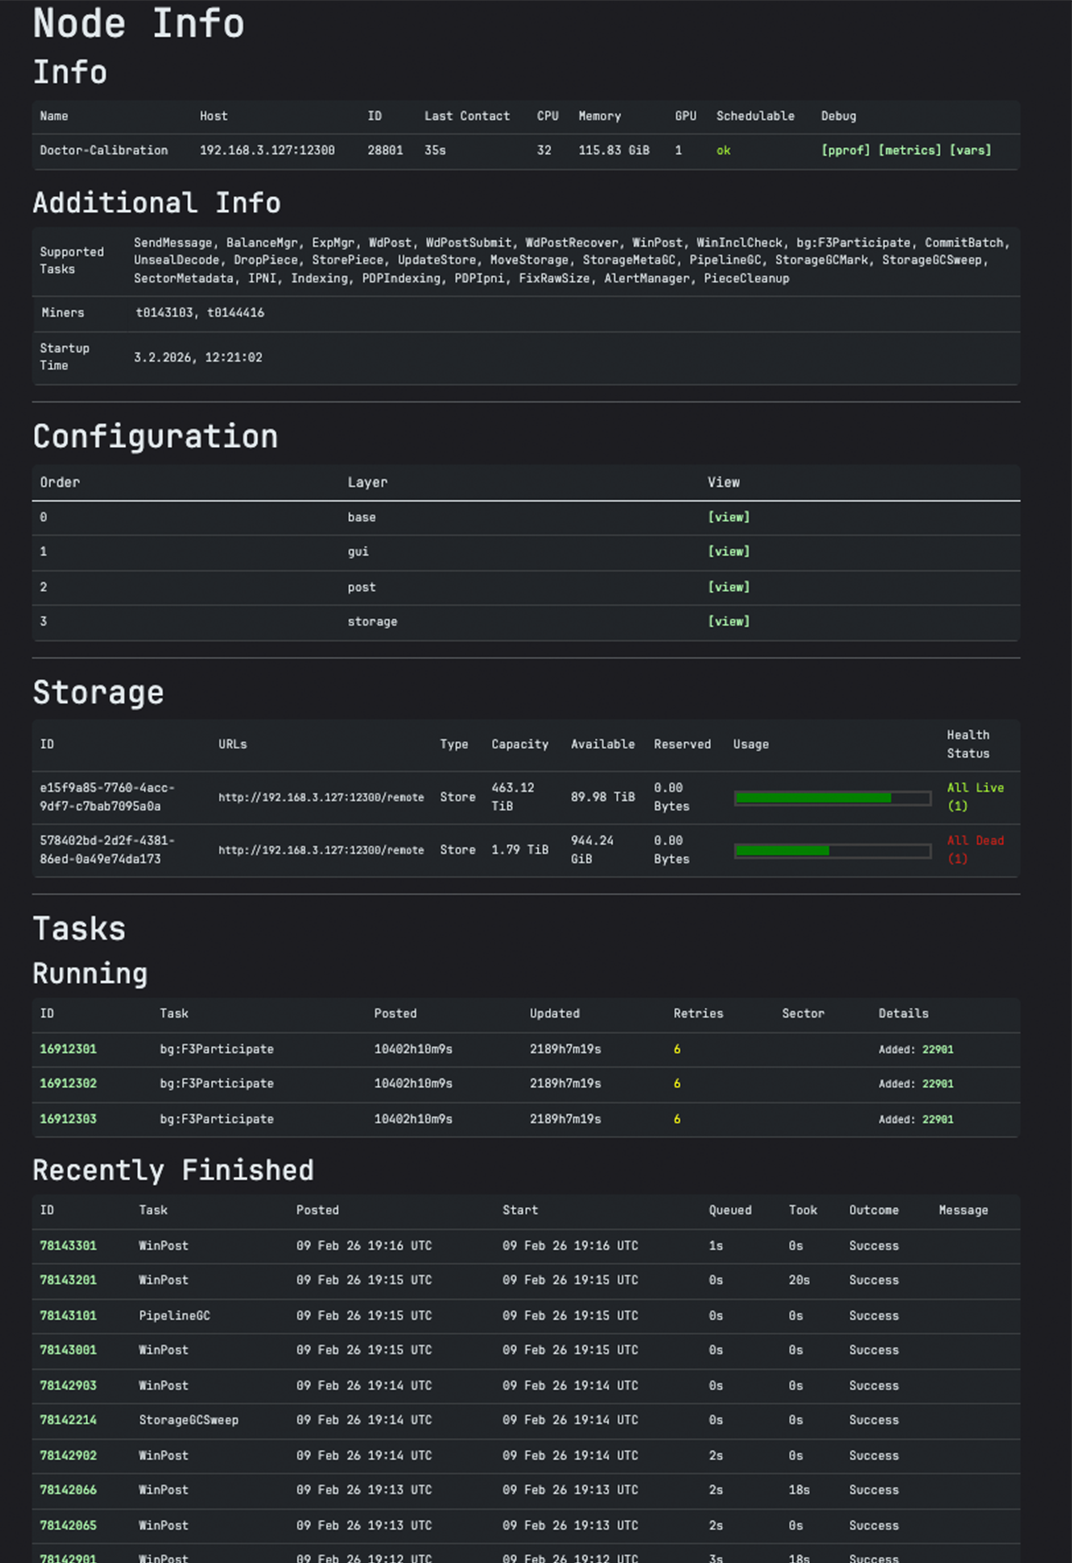1072x1563 pixels.
Task: Open view link for post layer
Action: point(728,587)
